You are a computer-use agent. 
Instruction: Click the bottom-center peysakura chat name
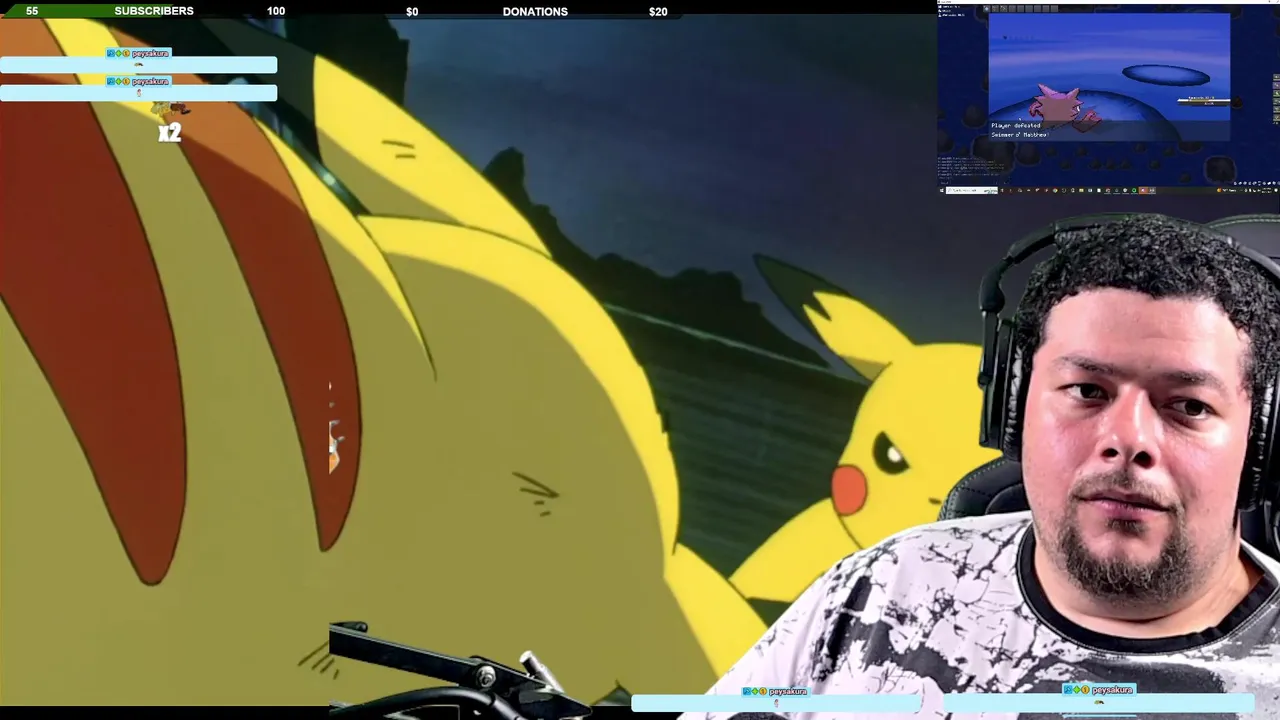787,691
